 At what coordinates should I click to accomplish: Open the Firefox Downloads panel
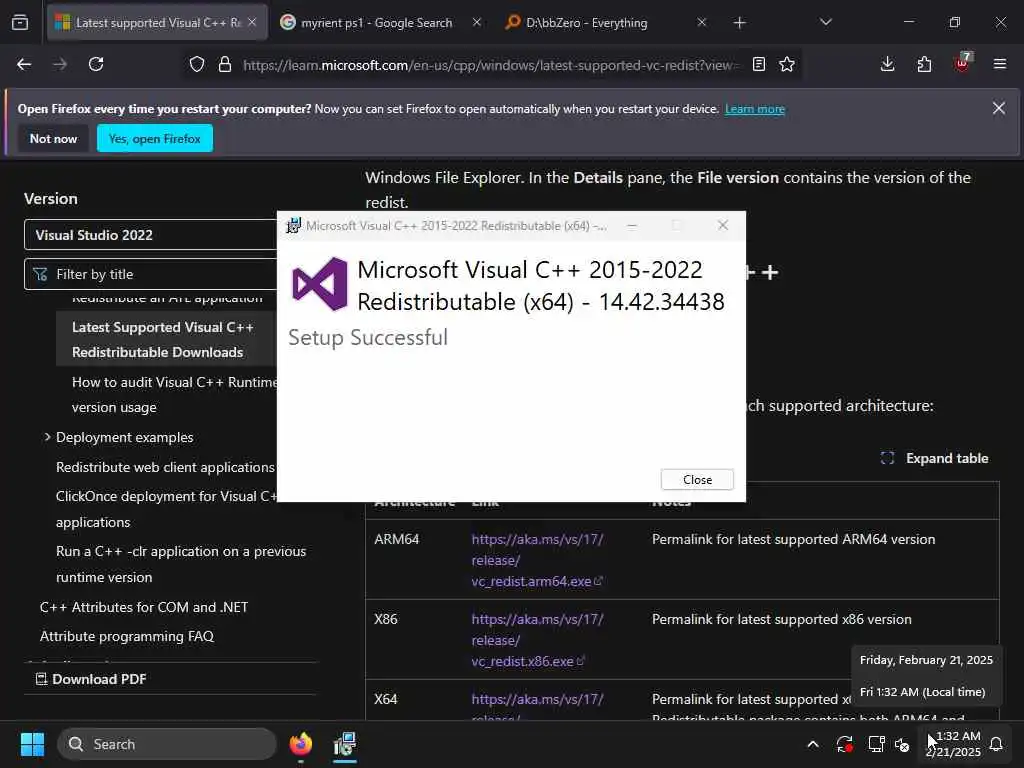tap(888, 64)
